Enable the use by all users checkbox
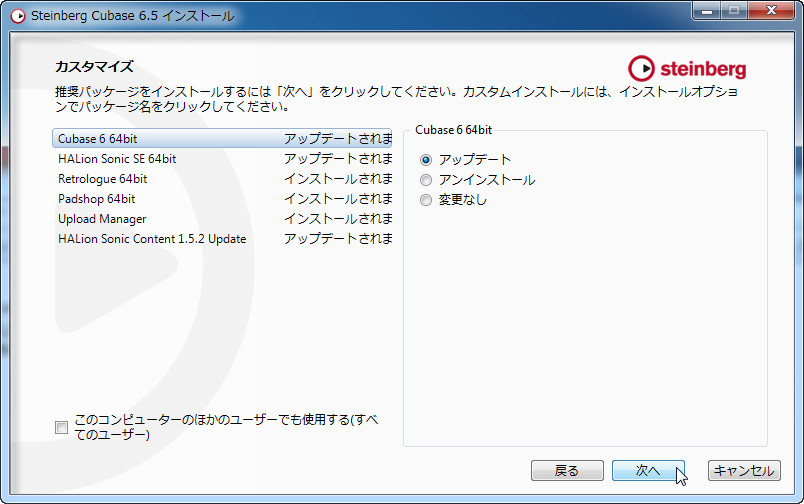The height and width of the screenshot is (504, 804). [62, 427]
